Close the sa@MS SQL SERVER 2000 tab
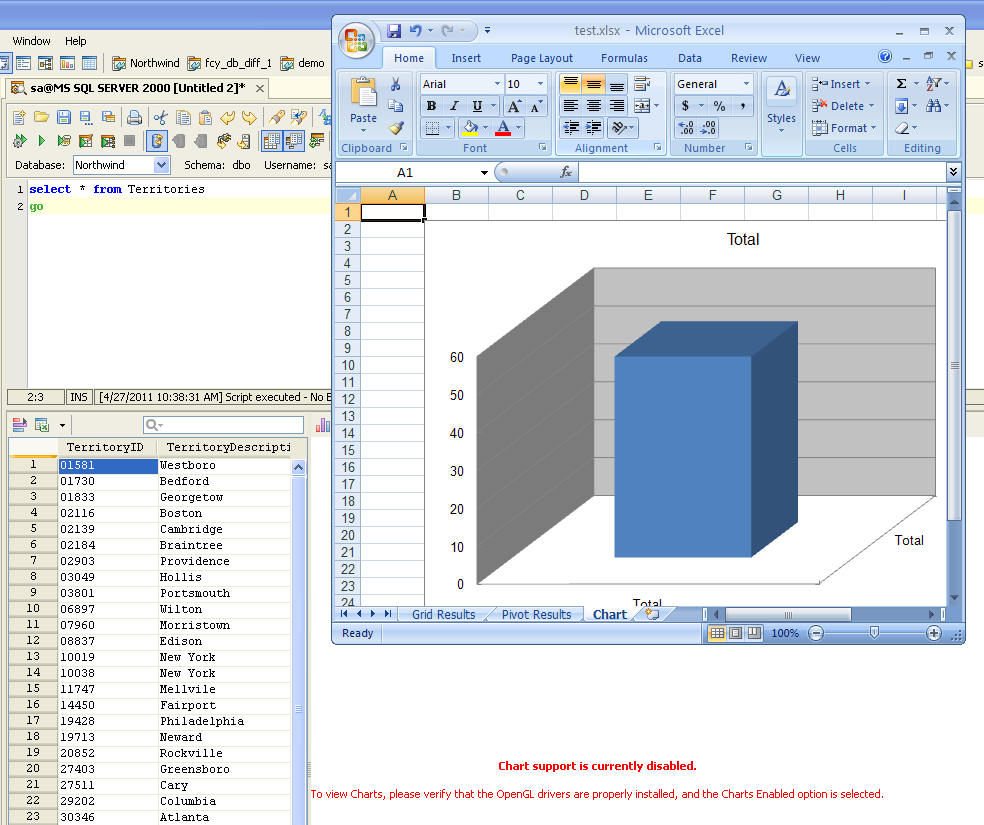 pyautogui.click(x=260, y=88)
